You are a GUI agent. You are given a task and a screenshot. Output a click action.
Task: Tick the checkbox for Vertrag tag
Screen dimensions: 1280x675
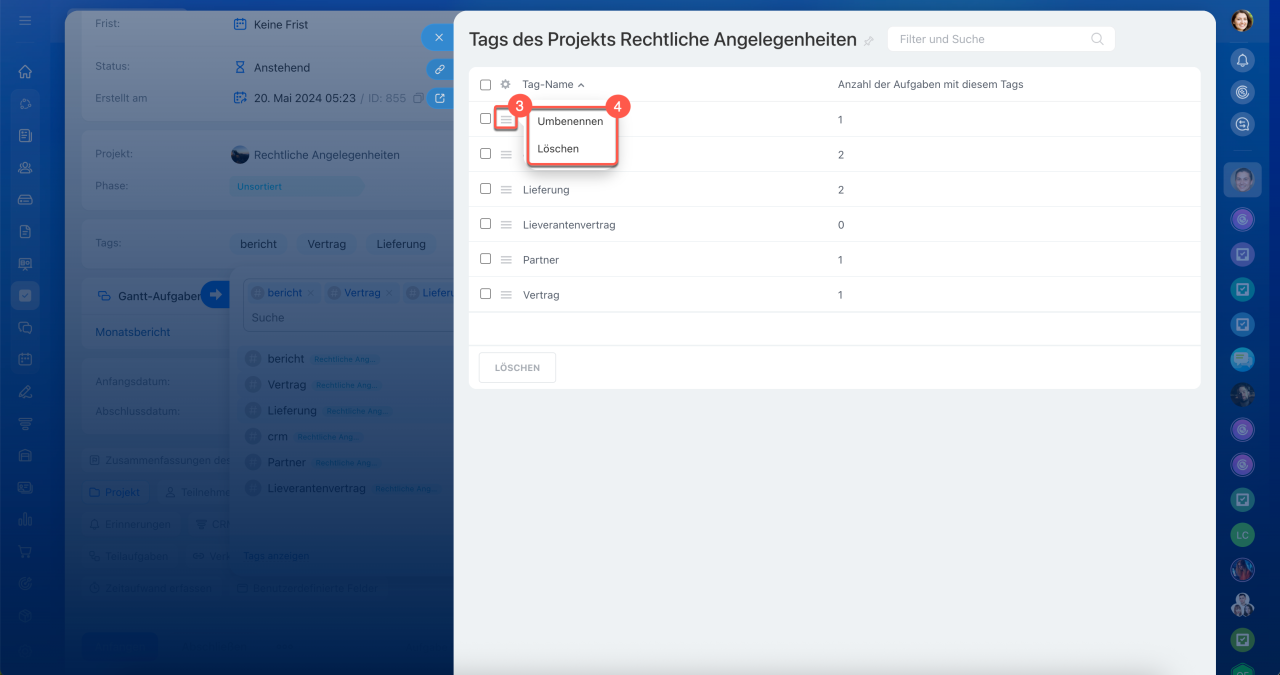tap(485, 294)
